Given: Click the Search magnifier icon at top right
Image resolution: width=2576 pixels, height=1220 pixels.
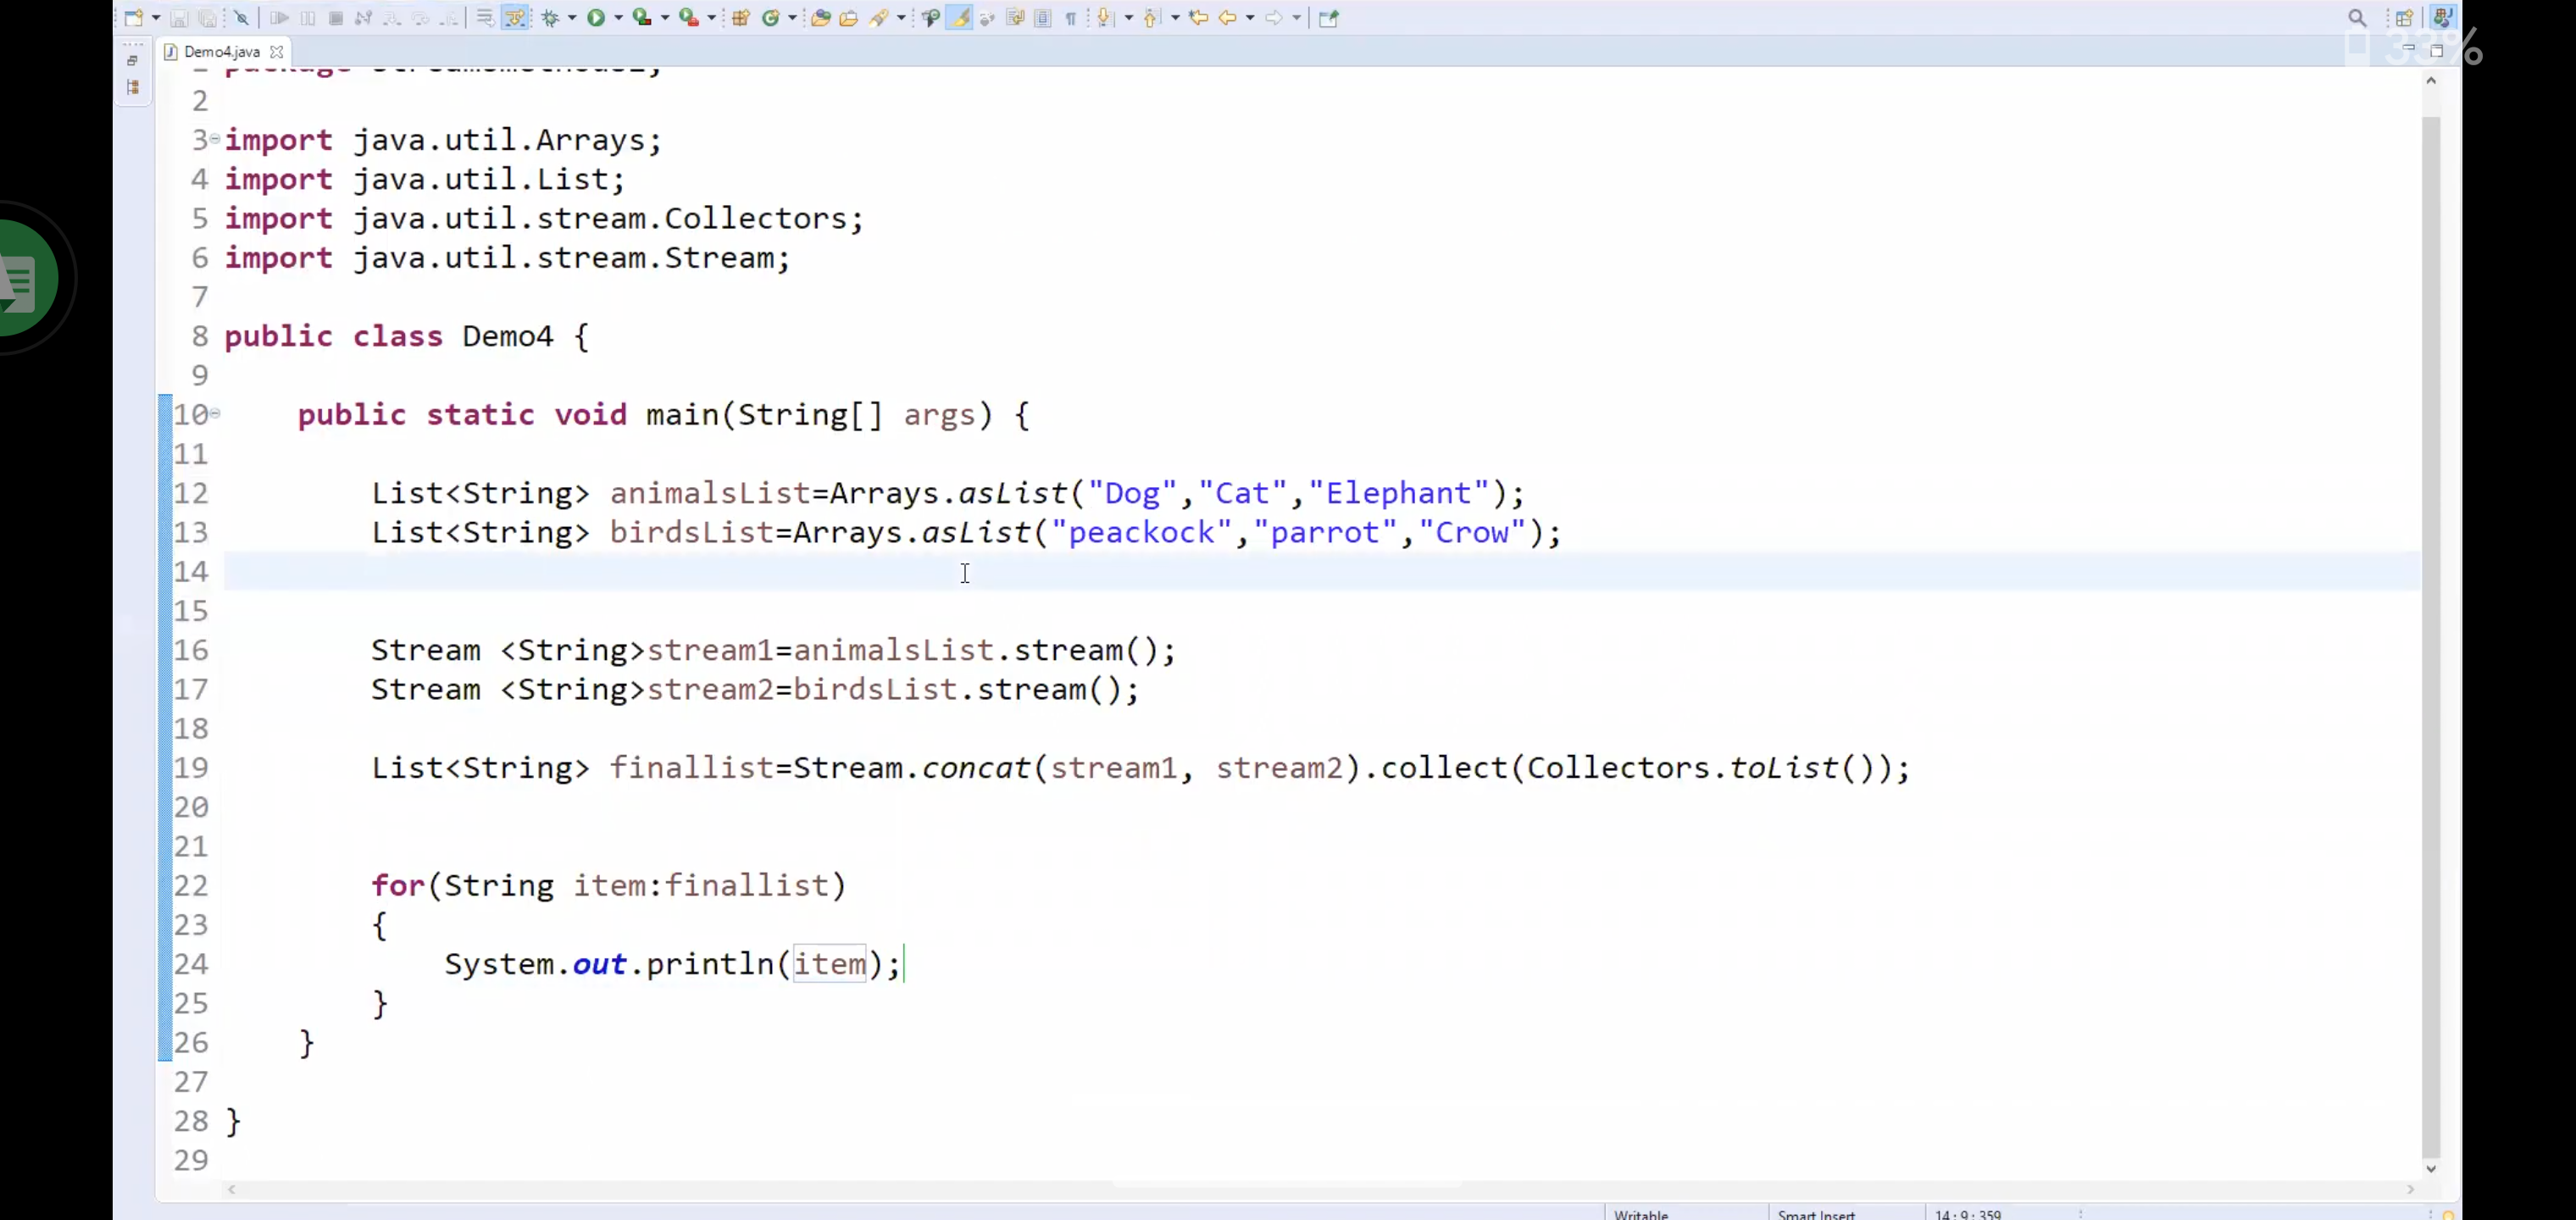Looking at the screenshot, I should pyautogui.click(x=2357, y=18).
